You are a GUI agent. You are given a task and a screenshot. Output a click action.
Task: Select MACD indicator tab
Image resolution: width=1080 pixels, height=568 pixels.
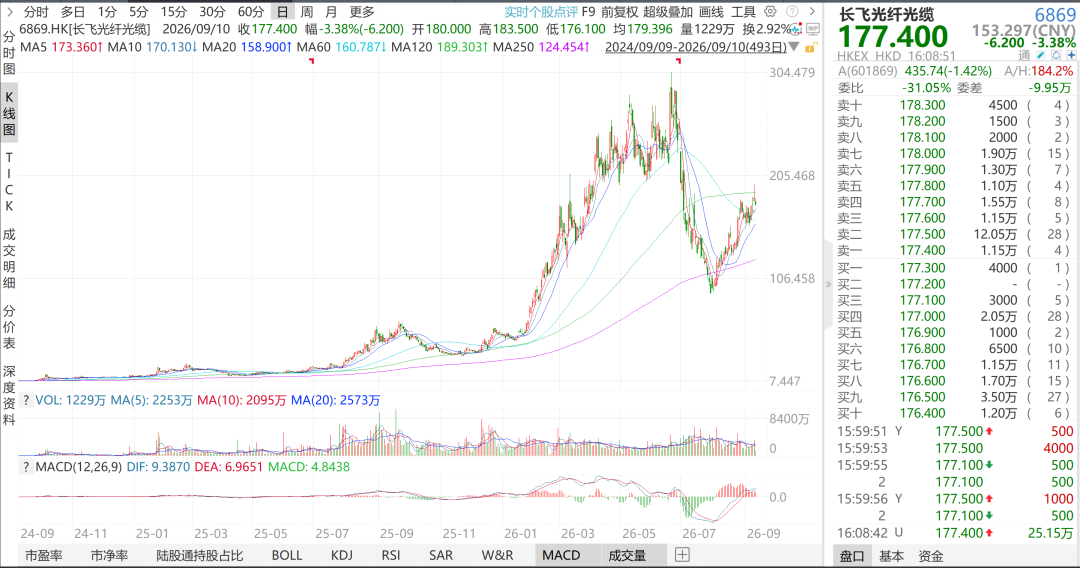(x=561, y=555)
